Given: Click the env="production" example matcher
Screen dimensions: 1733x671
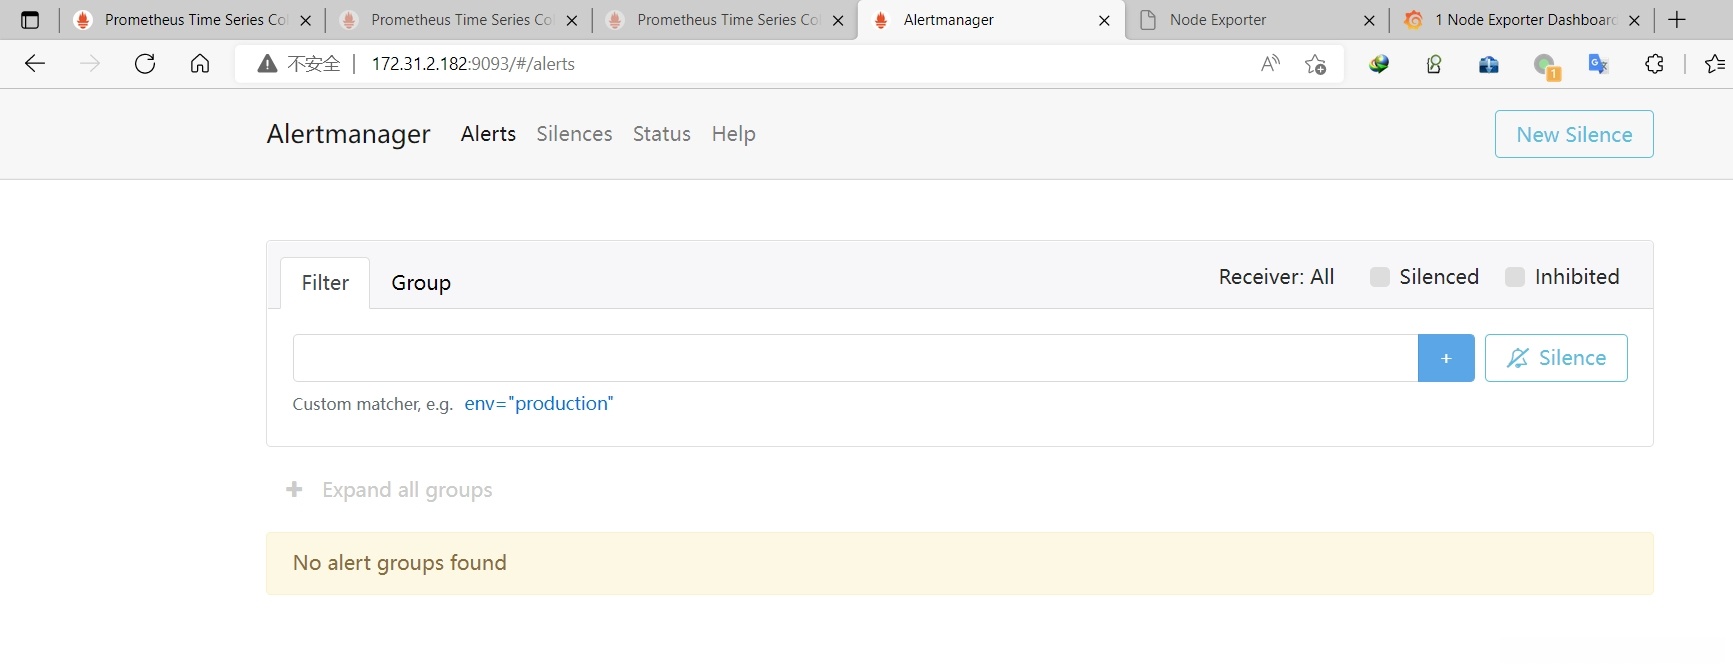Looking at the screenshot, I should 538,404.
